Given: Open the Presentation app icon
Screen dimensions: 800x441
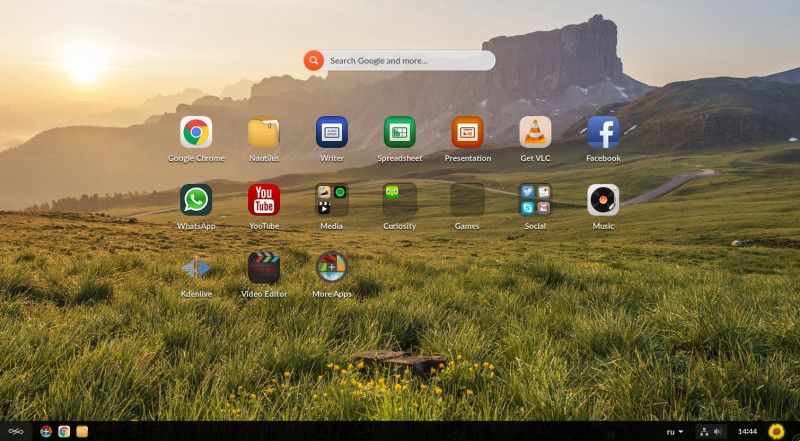Looking at the screenshot, I should coord(467,132).
